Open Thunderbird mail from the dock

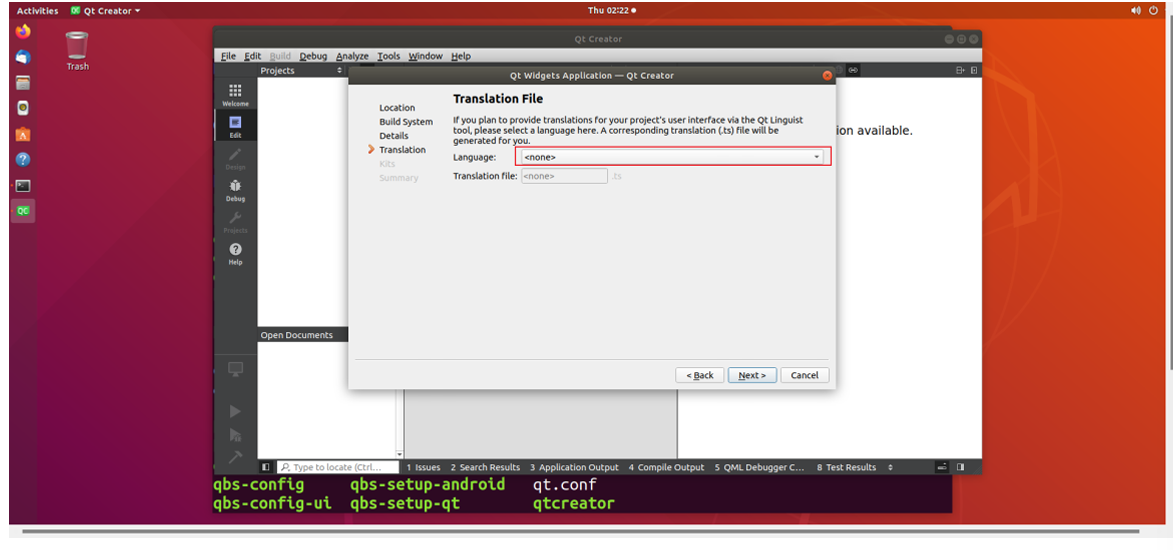tap(23, 57)
